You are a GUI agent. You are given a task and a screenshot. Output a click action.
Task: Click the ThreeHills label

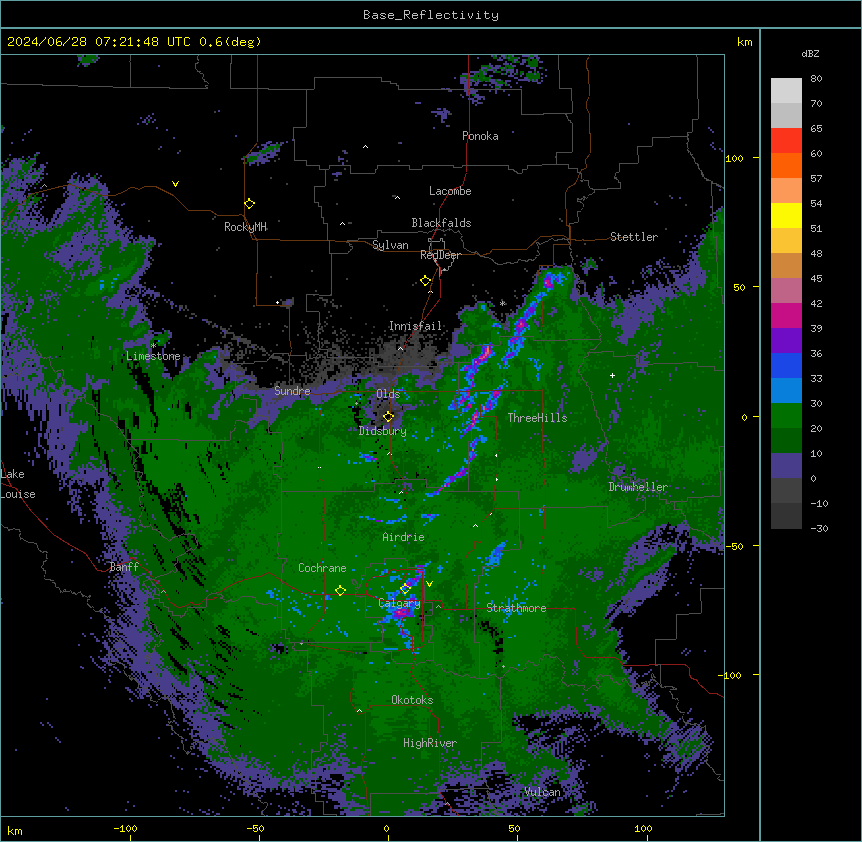[x=537, y=418]
